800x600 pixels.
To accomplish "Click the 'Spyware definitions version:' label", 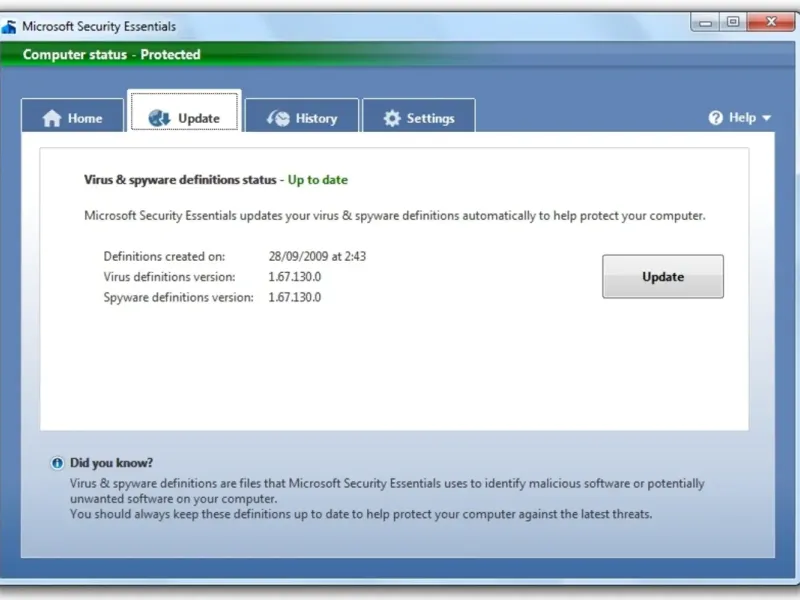I will [179, 297].
